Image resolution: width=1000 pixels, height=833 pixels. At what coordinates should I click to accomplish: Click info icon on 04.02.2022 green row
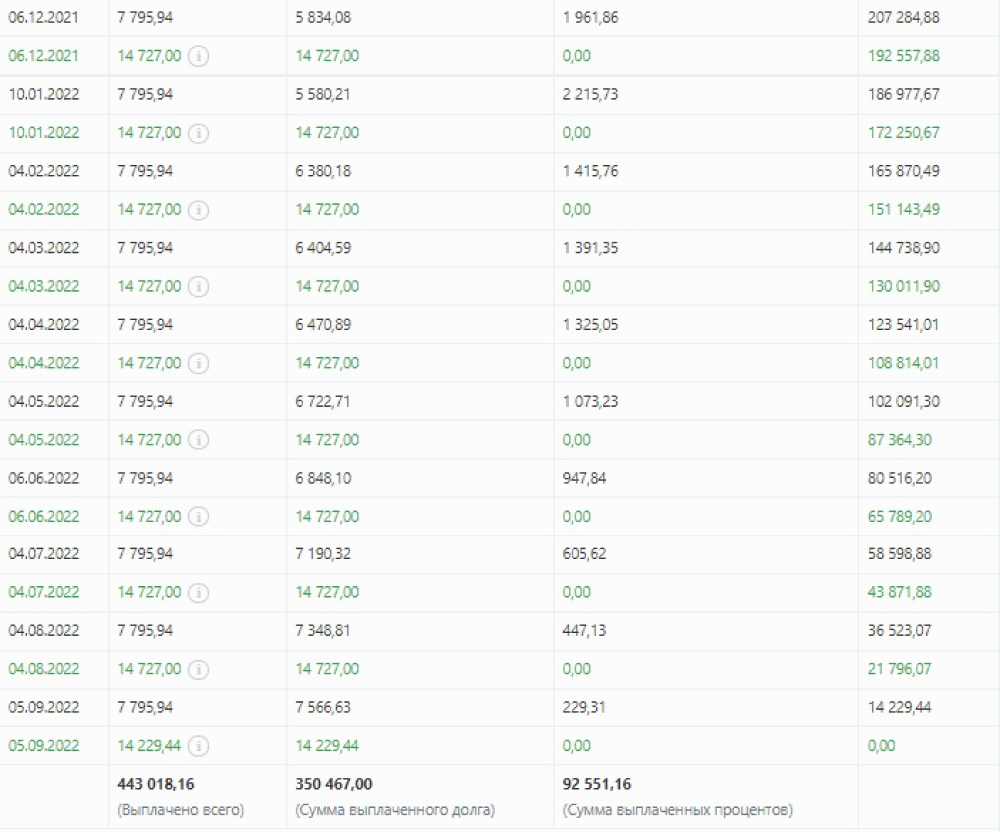pos(198,210)
